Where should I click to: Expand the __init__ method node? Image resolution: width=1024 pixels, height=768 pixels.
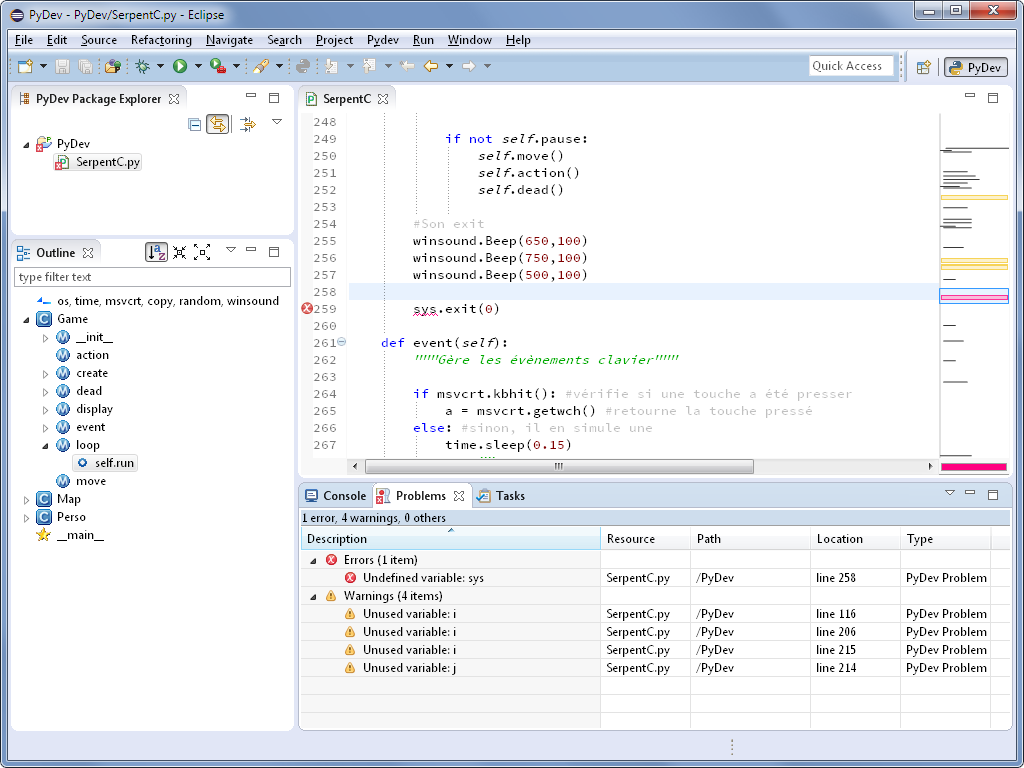[x=45, y=338]
